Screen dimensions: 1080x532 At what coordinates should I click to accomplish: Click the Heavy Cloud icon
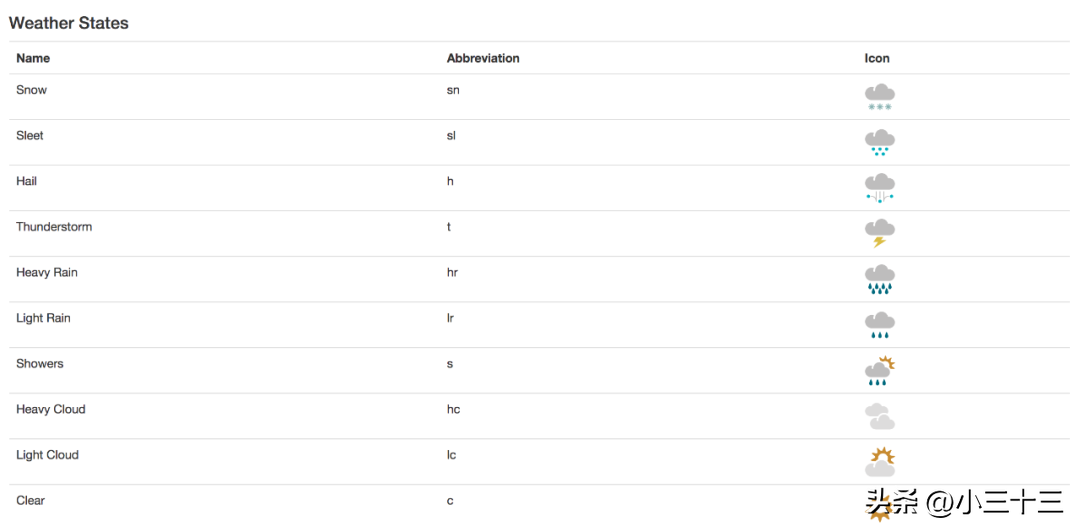tap(880, 416)
